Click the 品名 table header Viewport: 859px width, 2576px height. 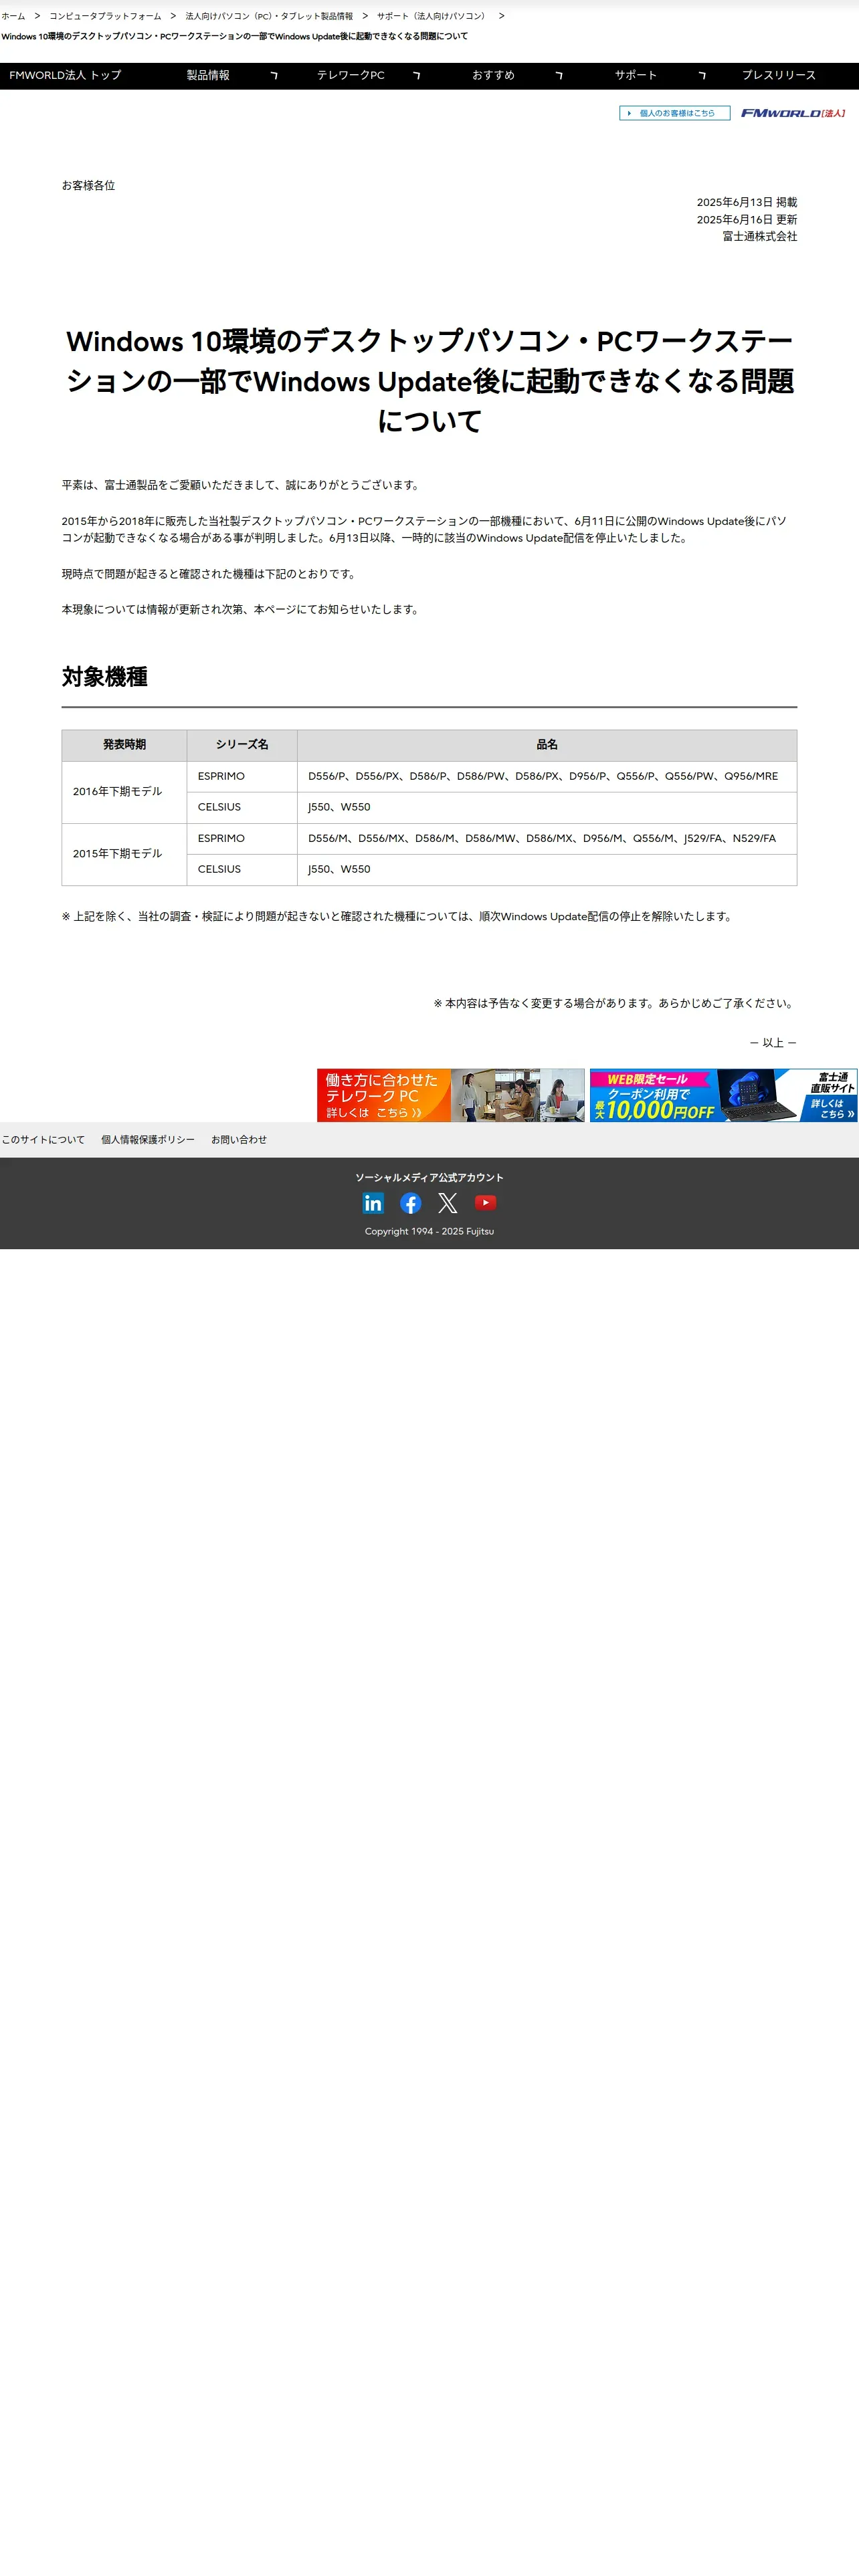coord(547,745)
